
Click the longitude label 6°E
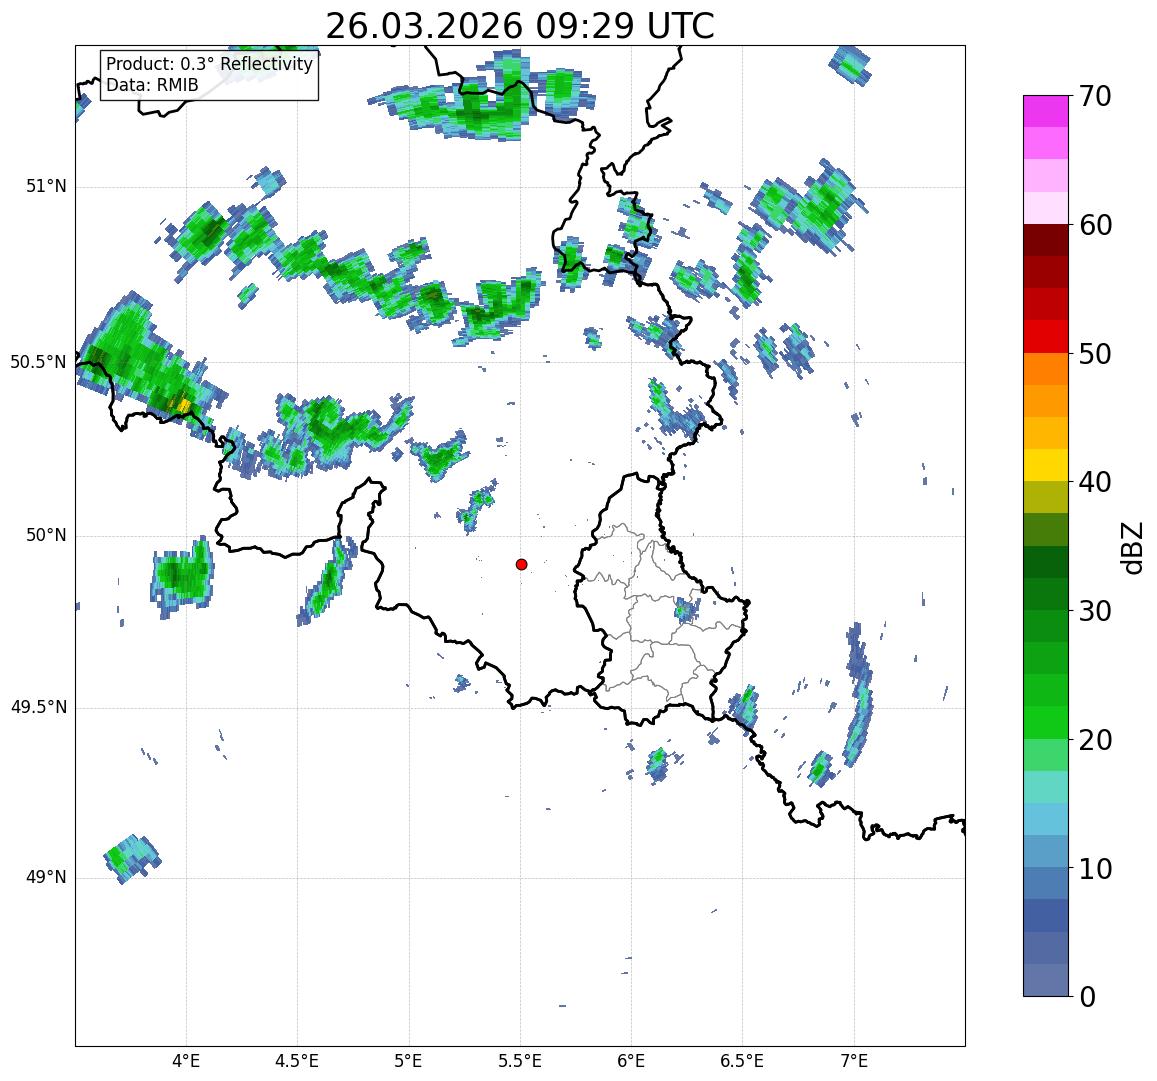coord(632,1062)
